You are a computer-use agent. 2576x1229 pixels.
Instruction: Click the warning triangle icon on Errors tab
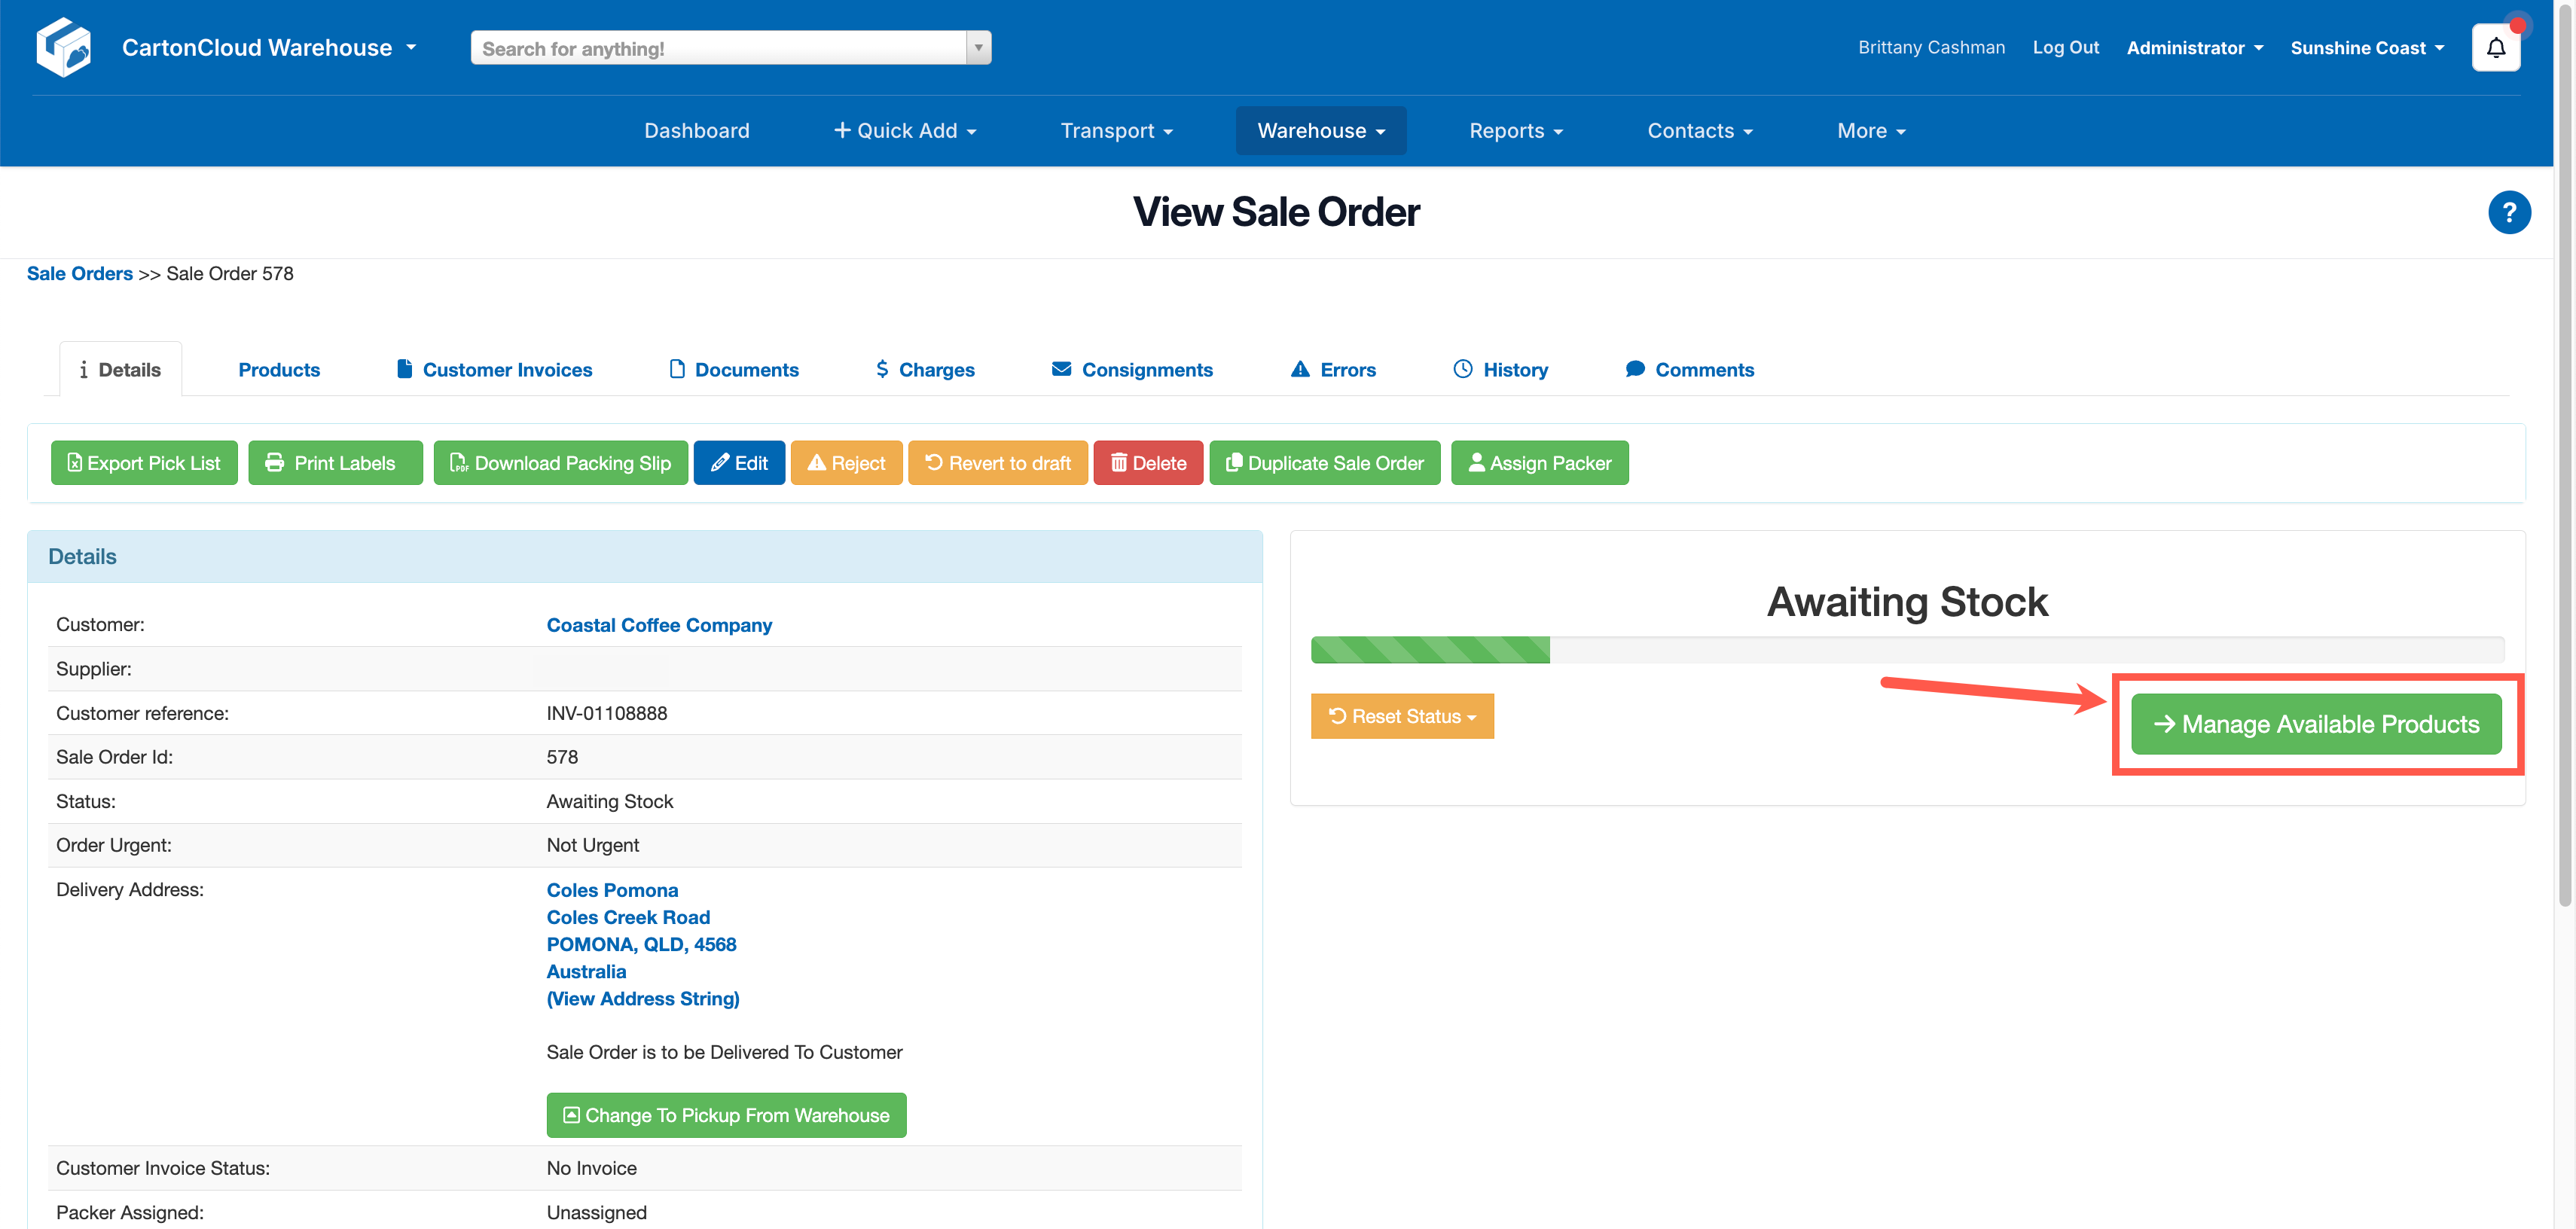click(1300, 369)
